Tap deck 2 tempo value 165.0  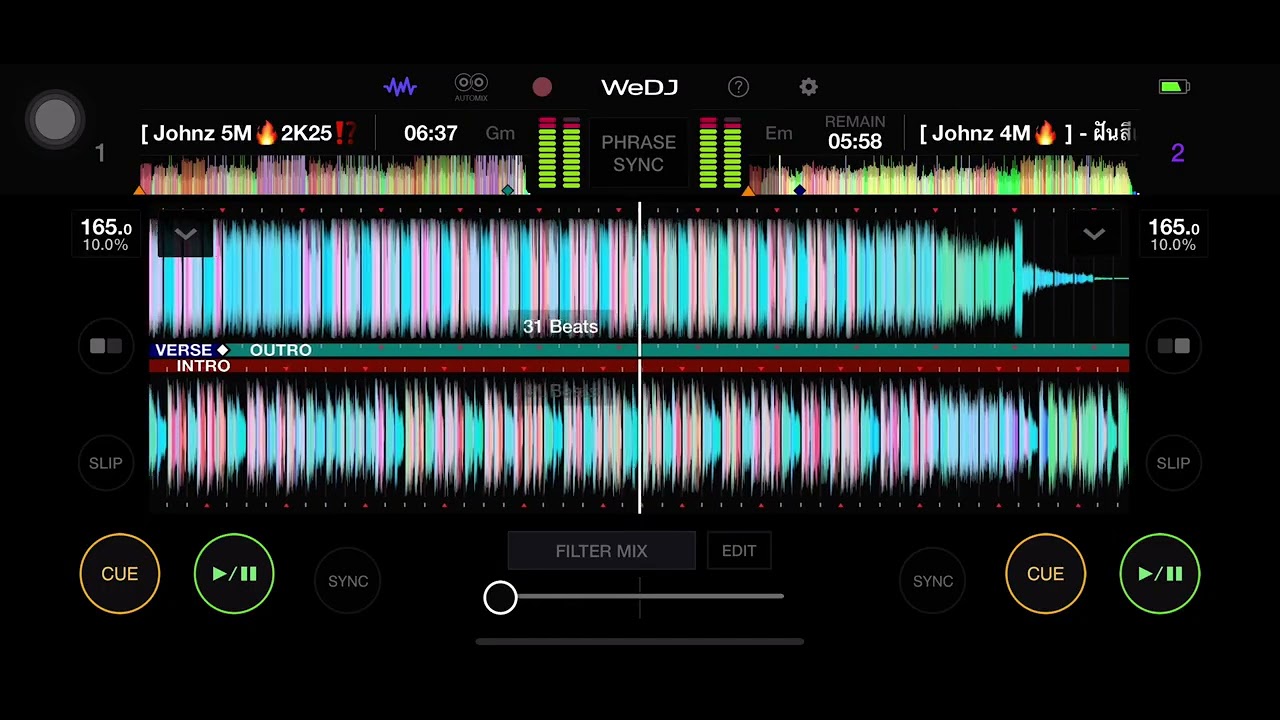(x=1173, y=229)
